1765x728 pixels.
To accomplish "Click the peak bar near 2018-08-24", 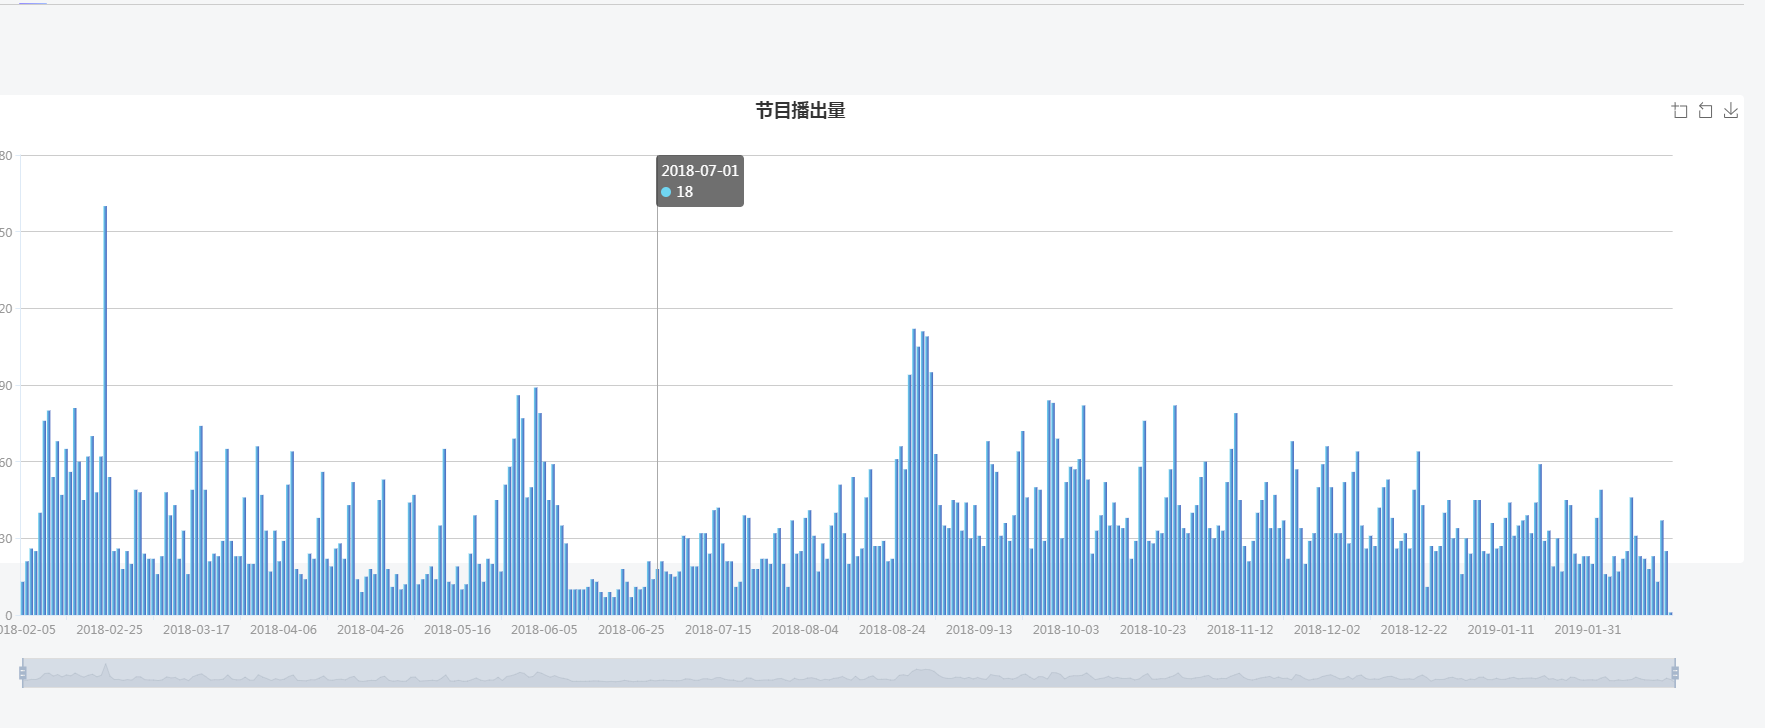I will click(x=914, y=470).
